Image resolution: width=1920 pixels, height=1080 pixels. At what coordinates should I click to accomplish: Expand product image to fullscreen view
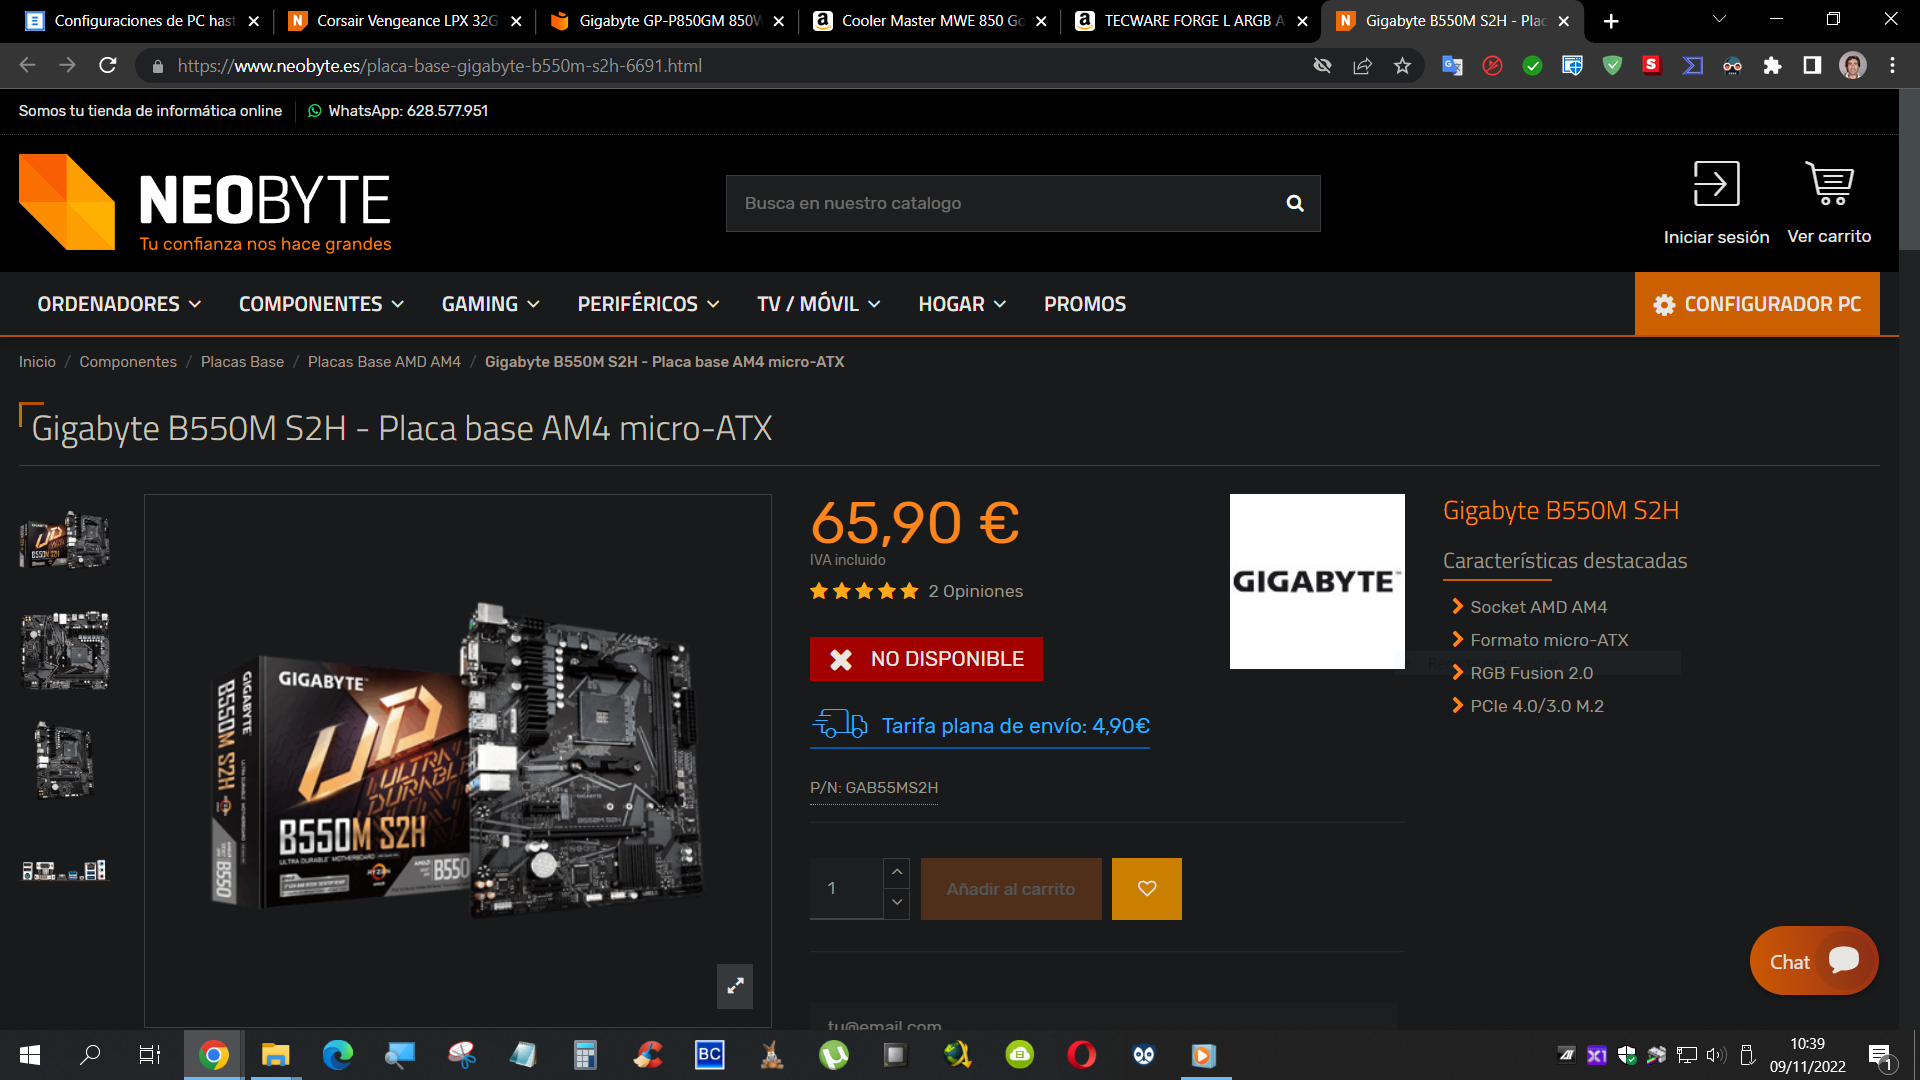[735, 986]
